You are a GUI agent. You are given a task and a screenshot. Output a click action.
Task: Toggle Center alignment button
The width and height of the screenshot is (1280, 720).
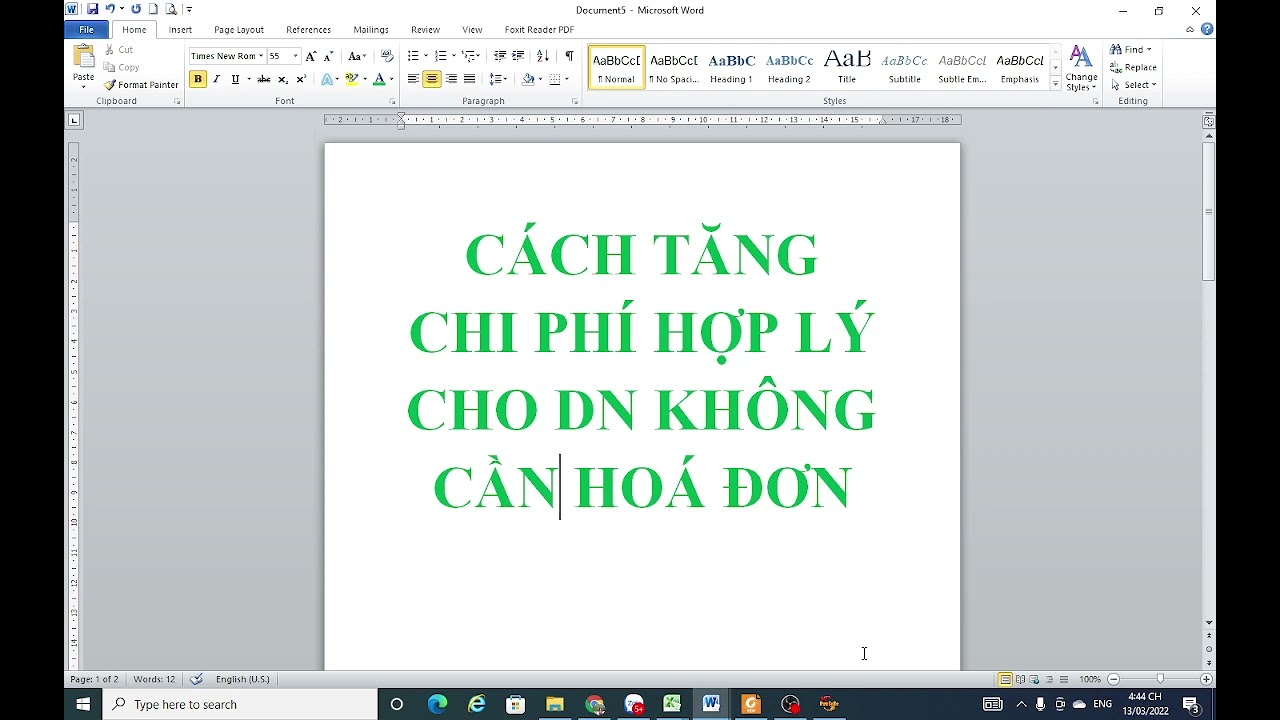click(432, 79)
